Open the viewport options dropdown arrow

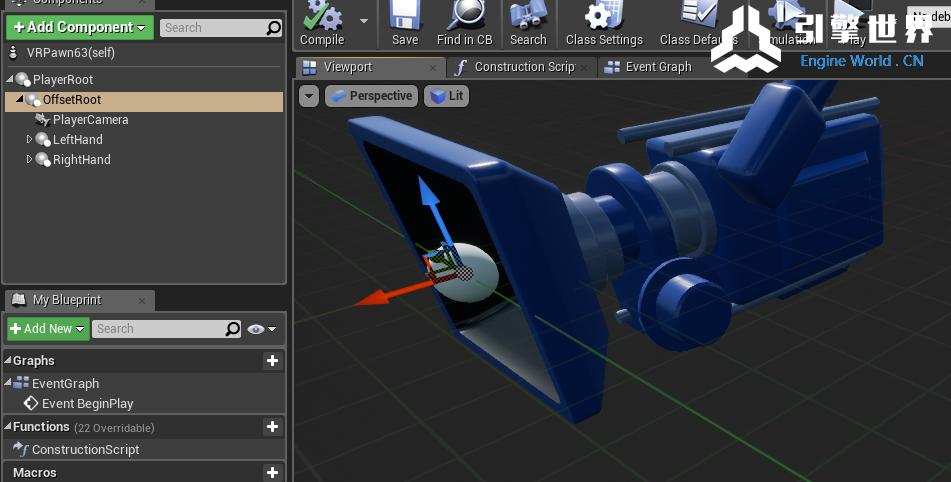(x=309, y=96)
